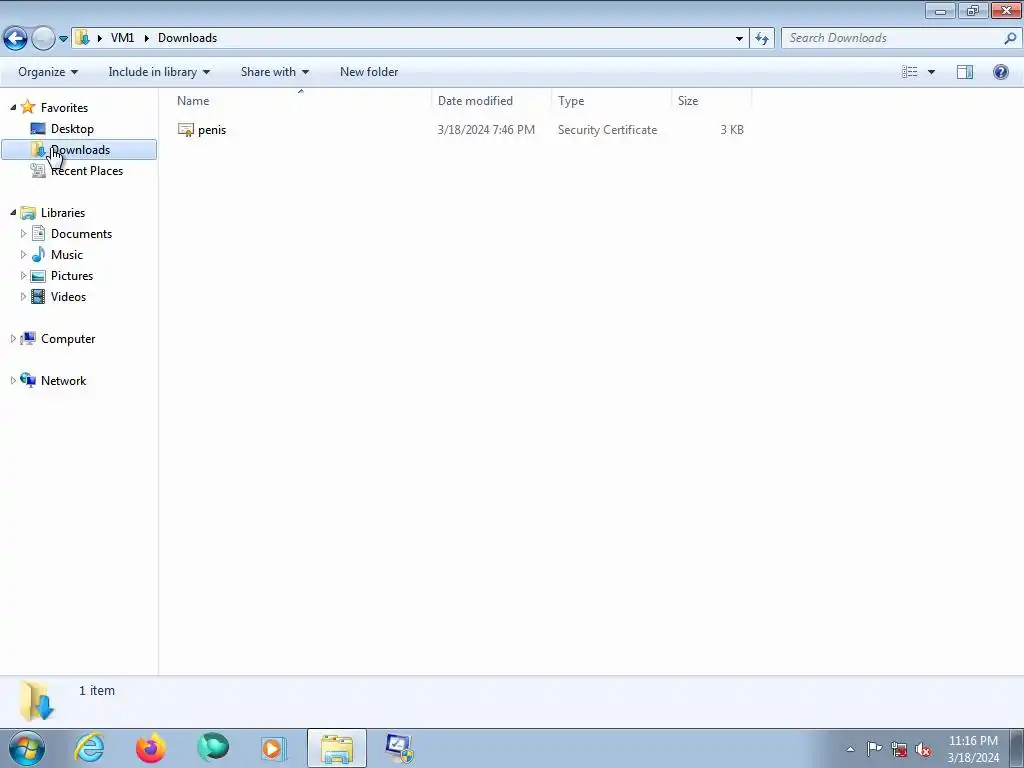Screen dimensions: 1024x768
Task: Open the Music library
Action: tap(67, 255)
